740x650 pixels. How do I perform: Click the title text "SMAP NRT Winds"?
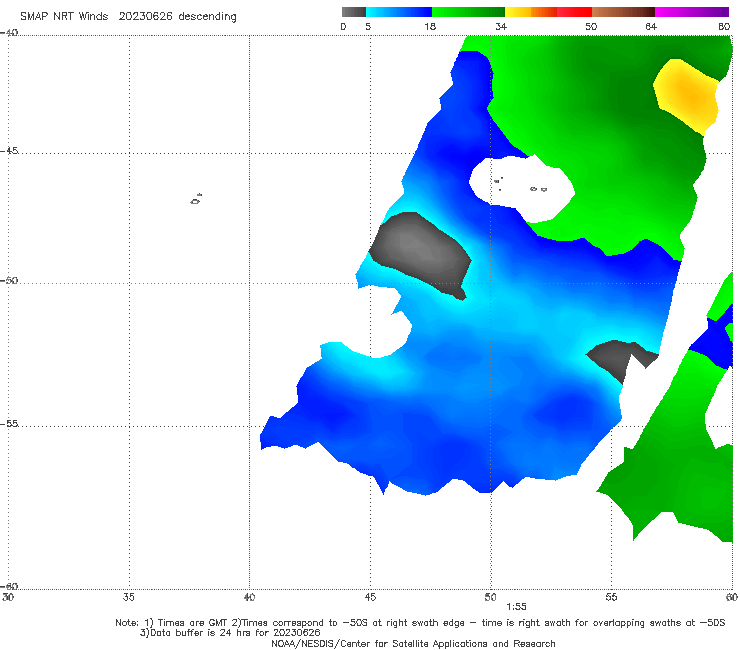64,17
